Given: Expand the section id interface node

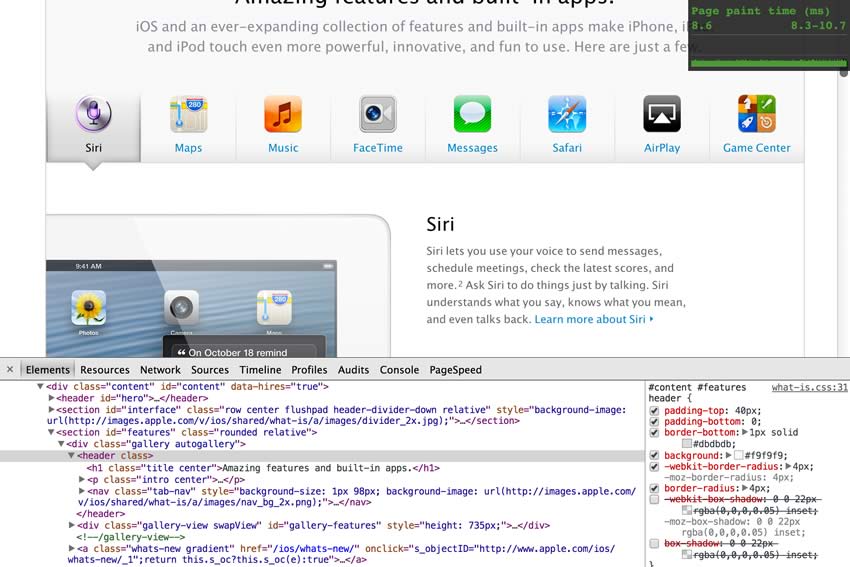Looking at the screenshot, I should pyautogui.click(x=51, y=410).
